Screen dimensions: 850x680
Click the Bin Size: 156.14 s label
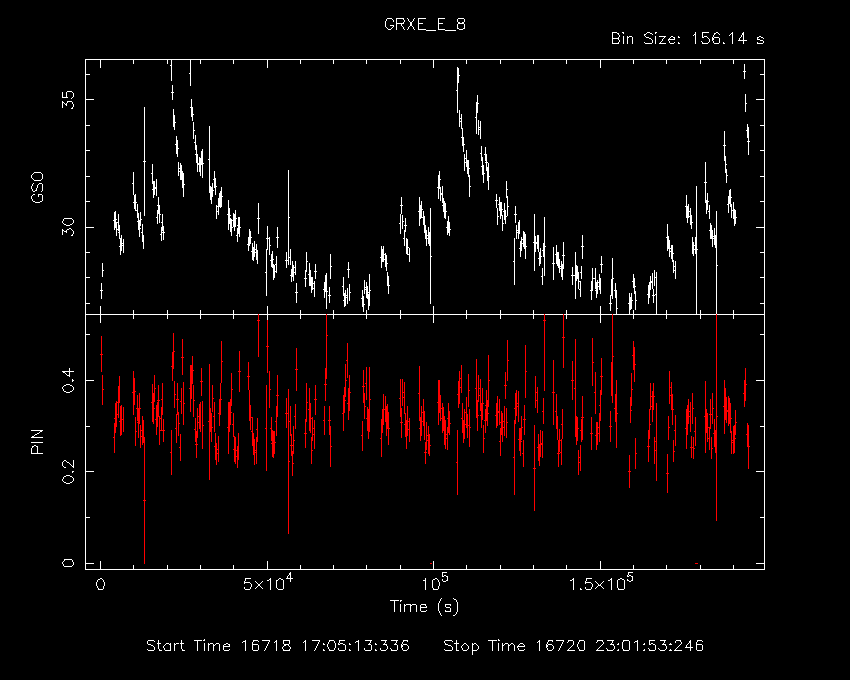[x=687, y=39]
